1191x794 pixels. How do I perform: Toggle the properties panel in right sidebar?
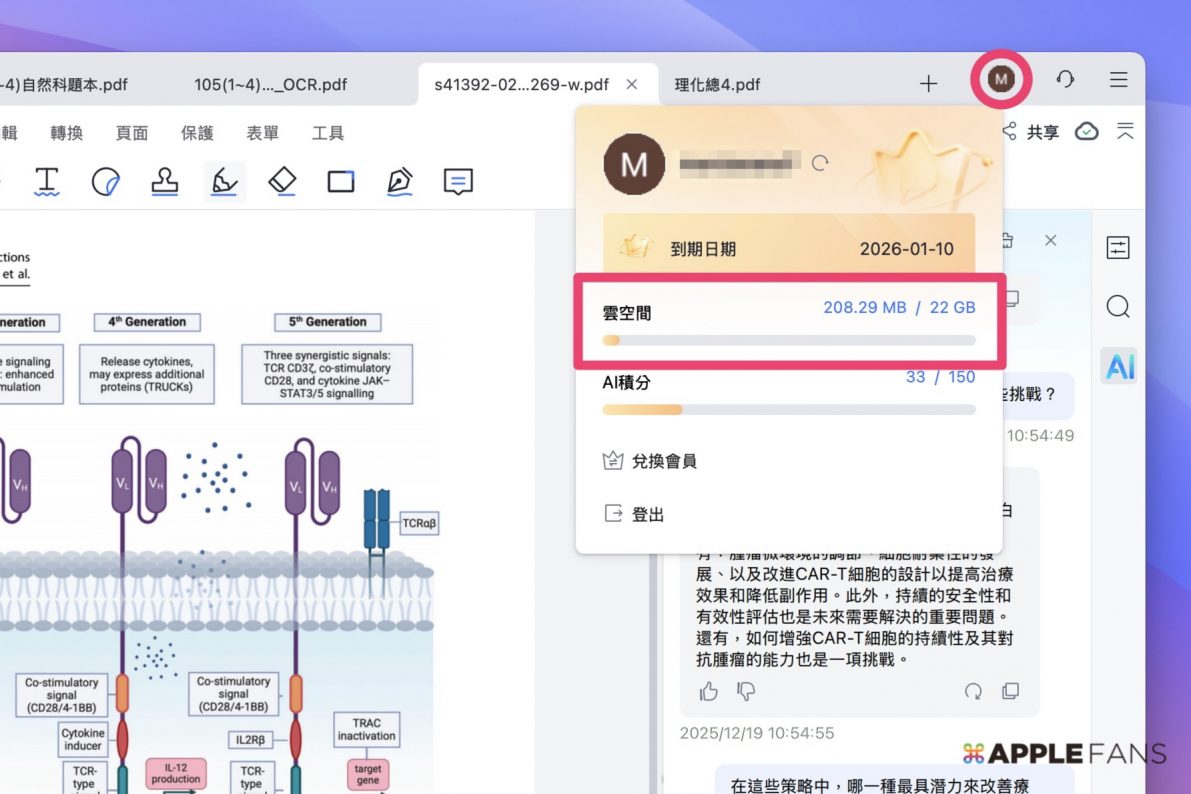click(x=1118, y=247)
